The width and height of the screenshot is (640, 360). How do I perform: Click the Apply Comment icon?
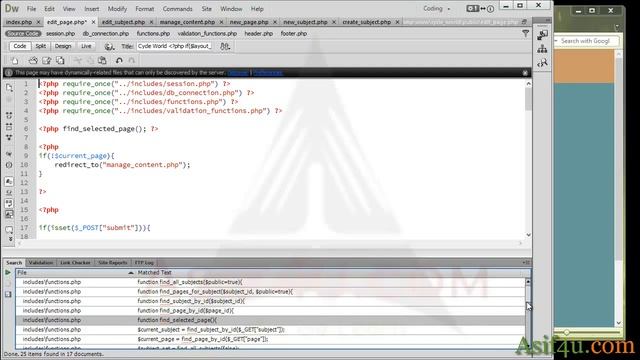click(x=9, y=230)
